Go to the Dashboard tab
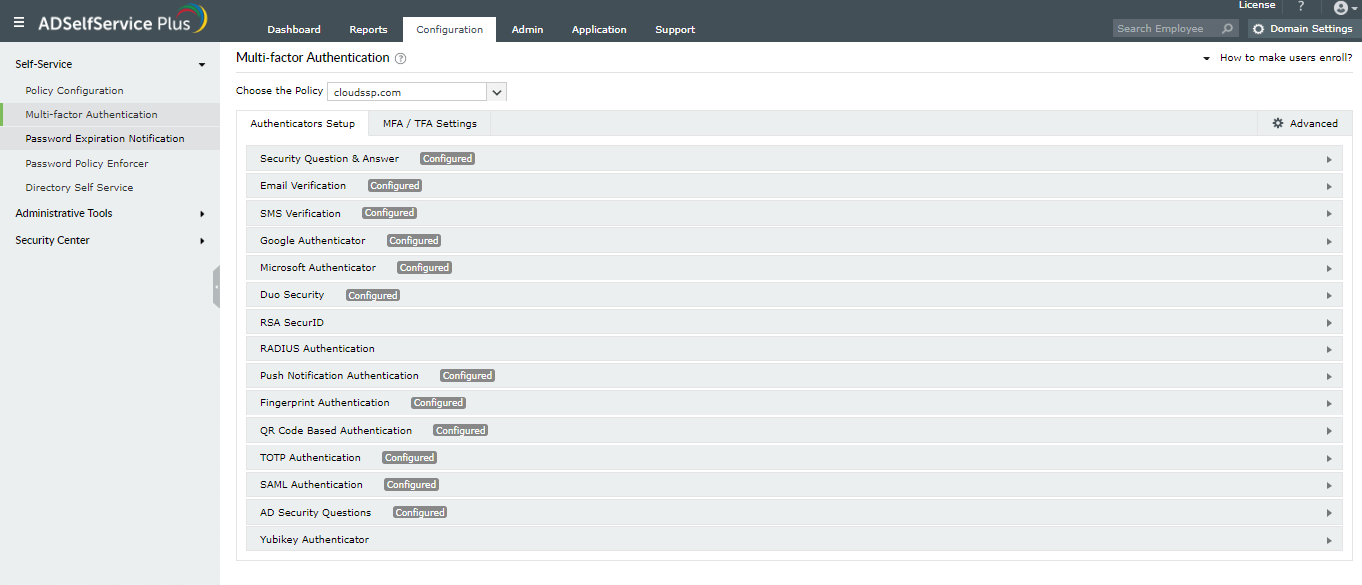The image size is (1362, 585). 294,30
